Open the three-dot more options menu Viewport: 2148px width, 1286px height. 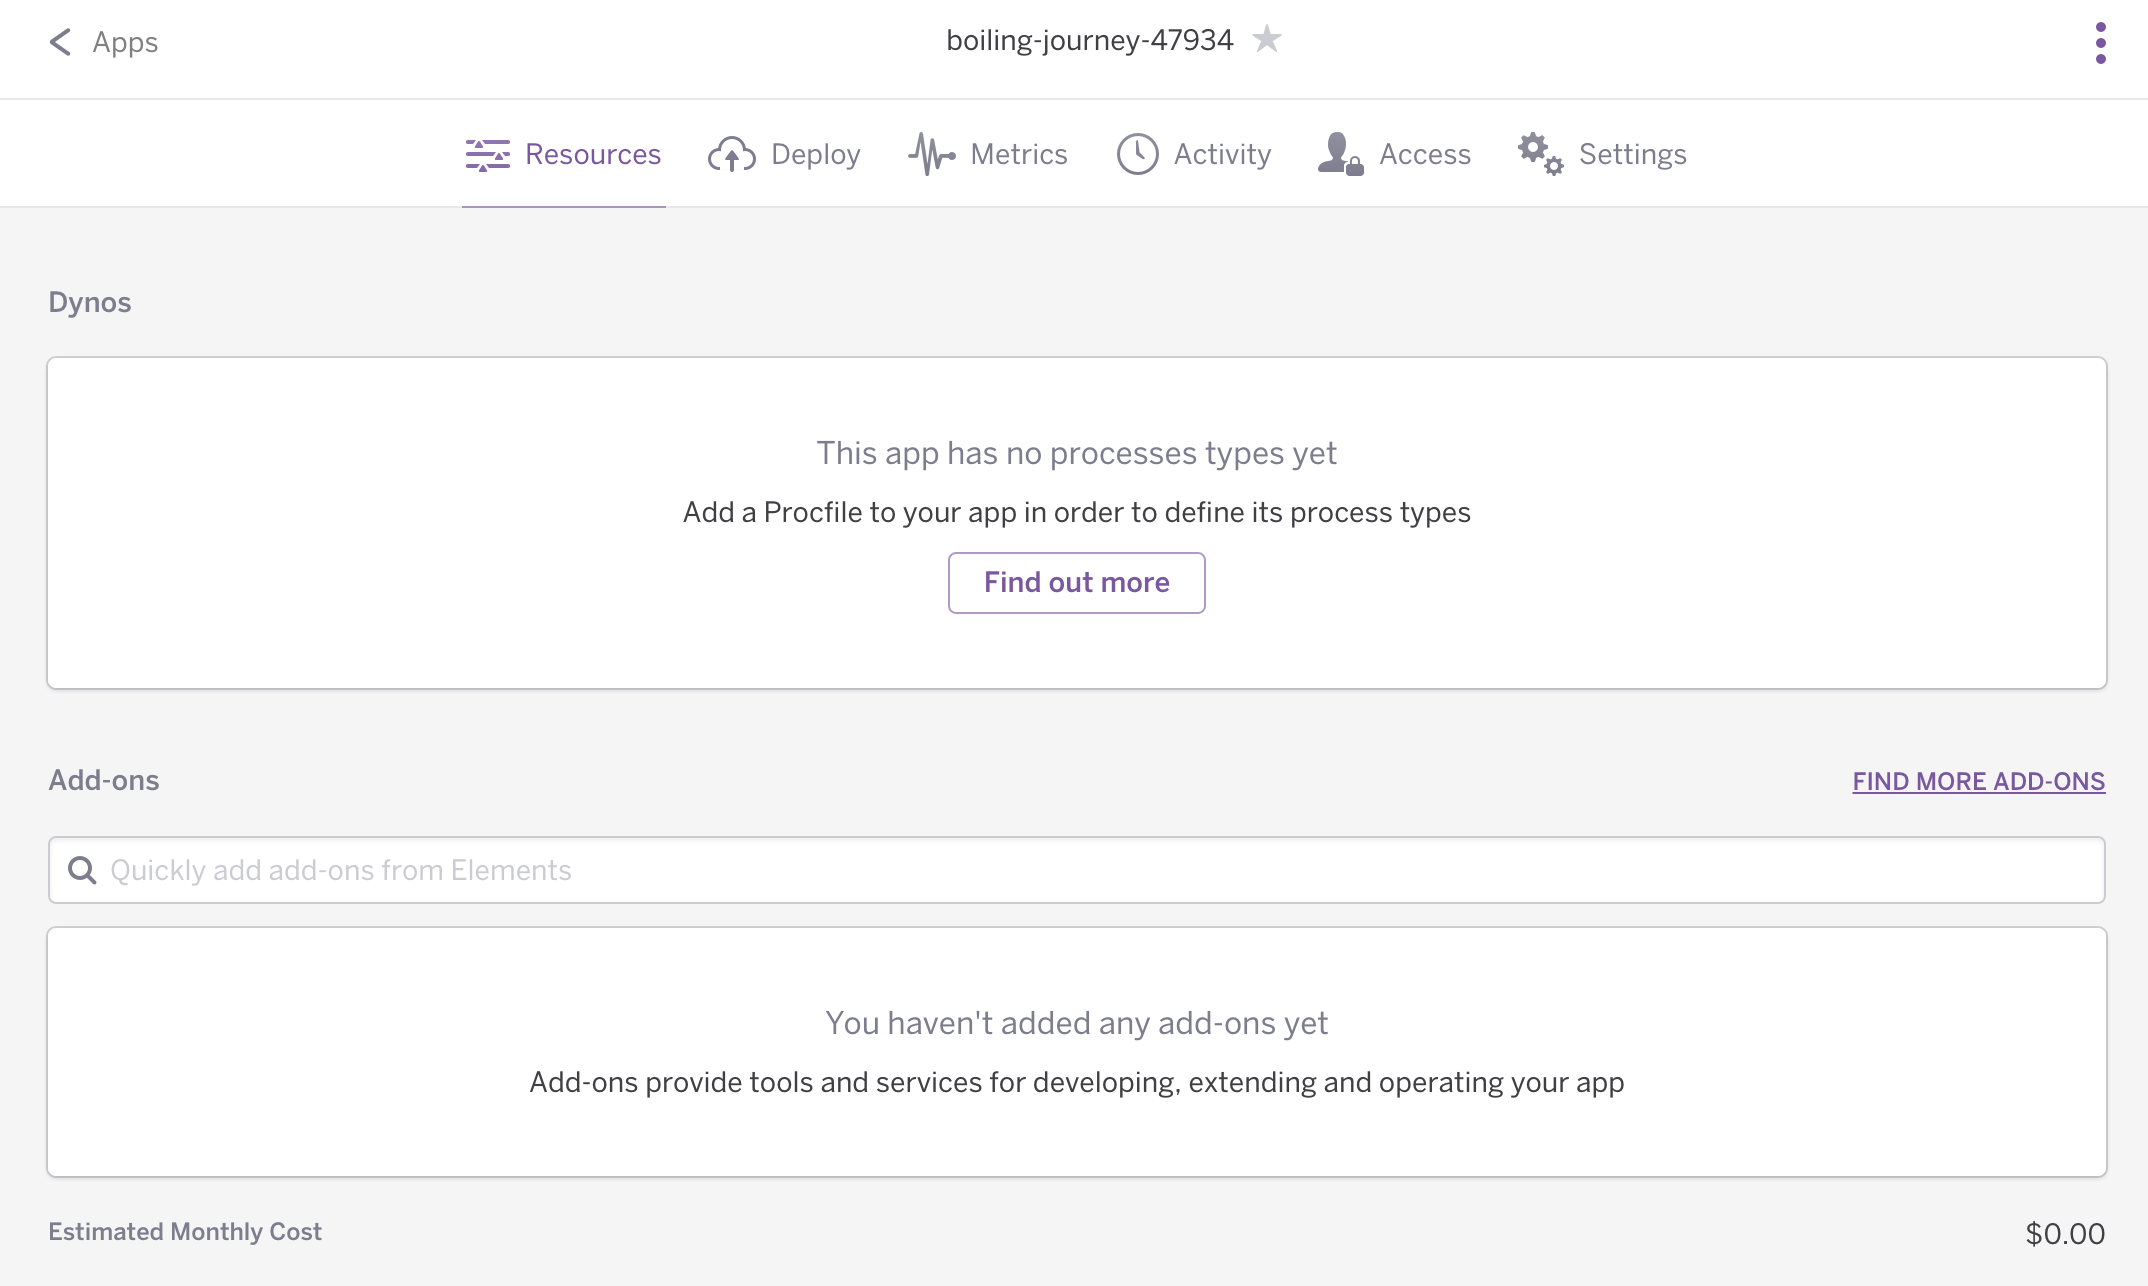pos(2100,43)
